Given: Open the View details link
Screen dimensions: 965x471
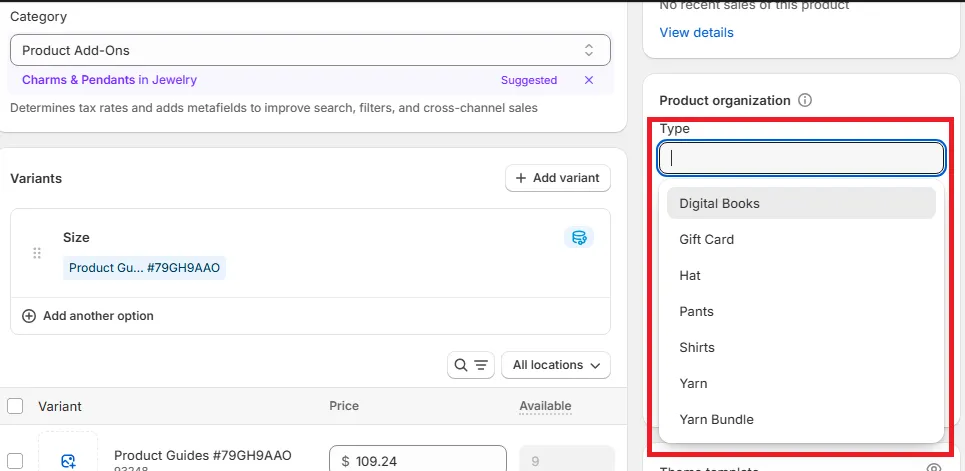Looking at the screenshot, I should 696,33.
